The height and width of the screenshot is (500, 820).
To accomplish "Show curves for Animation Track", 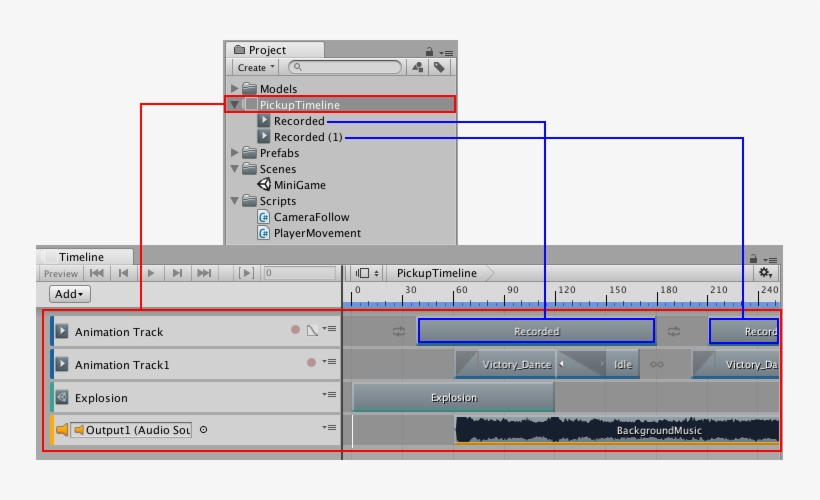I will (312, 331).
